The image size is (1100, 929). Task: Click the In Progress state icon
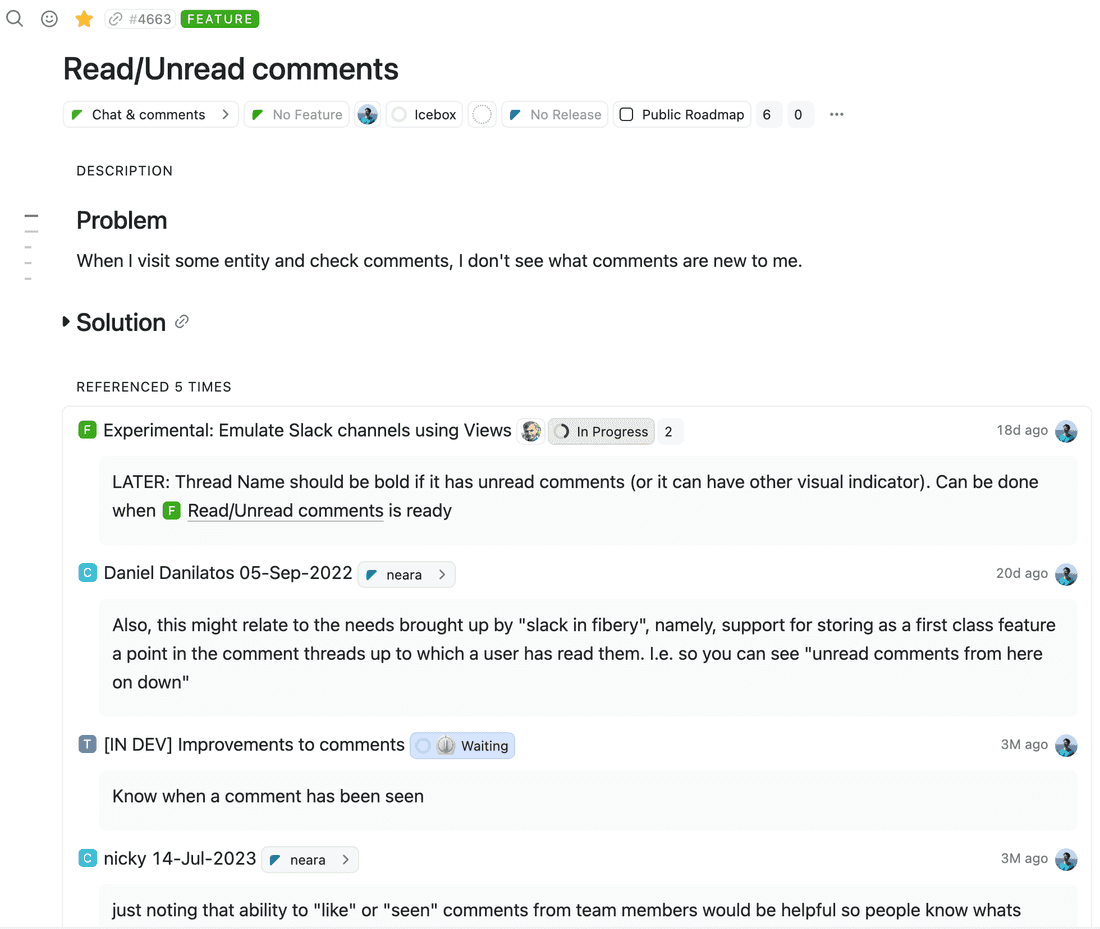(x=563, y=431)
